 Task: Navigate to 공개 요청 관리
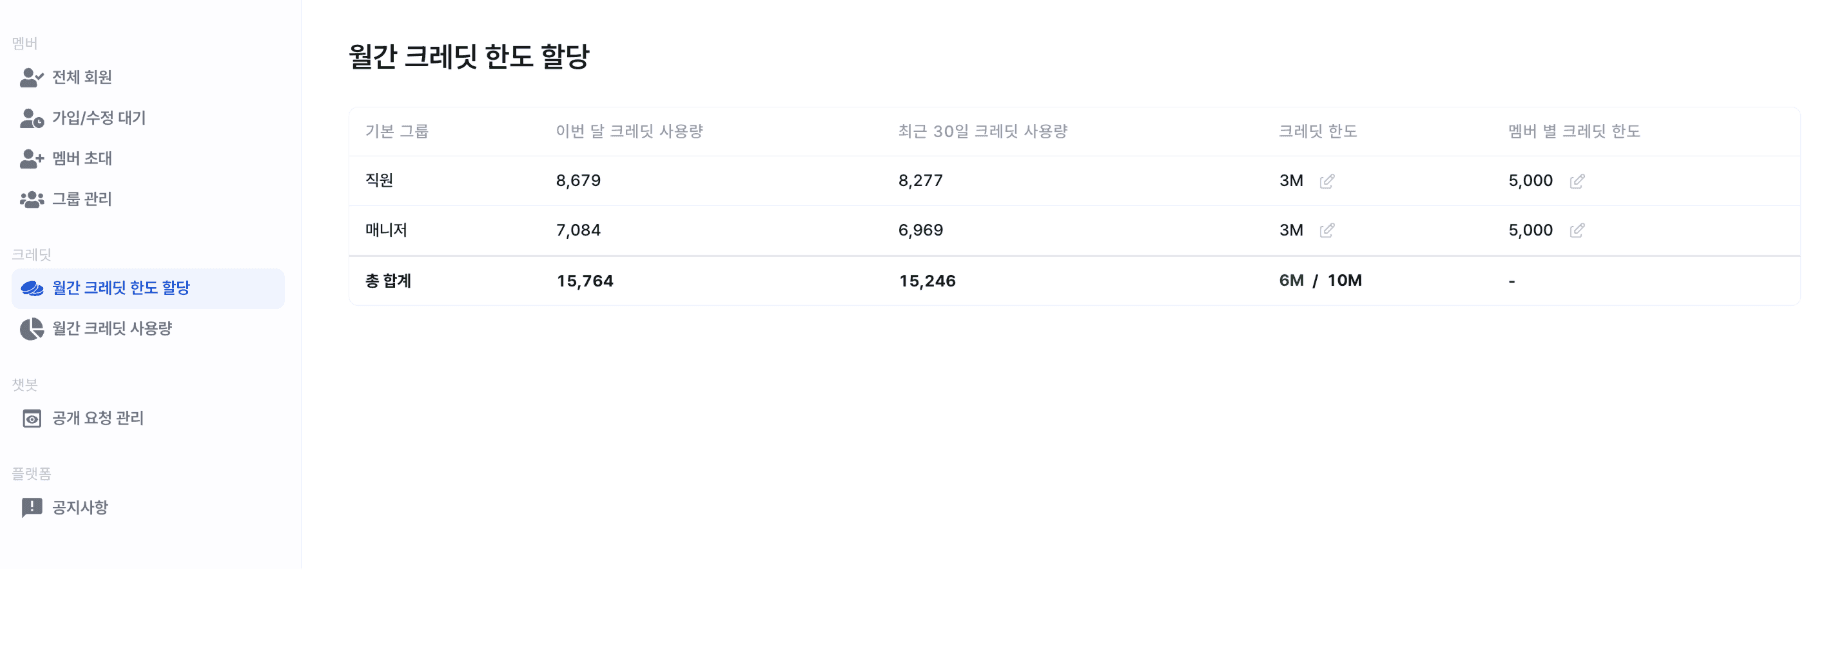pos(97,418)
